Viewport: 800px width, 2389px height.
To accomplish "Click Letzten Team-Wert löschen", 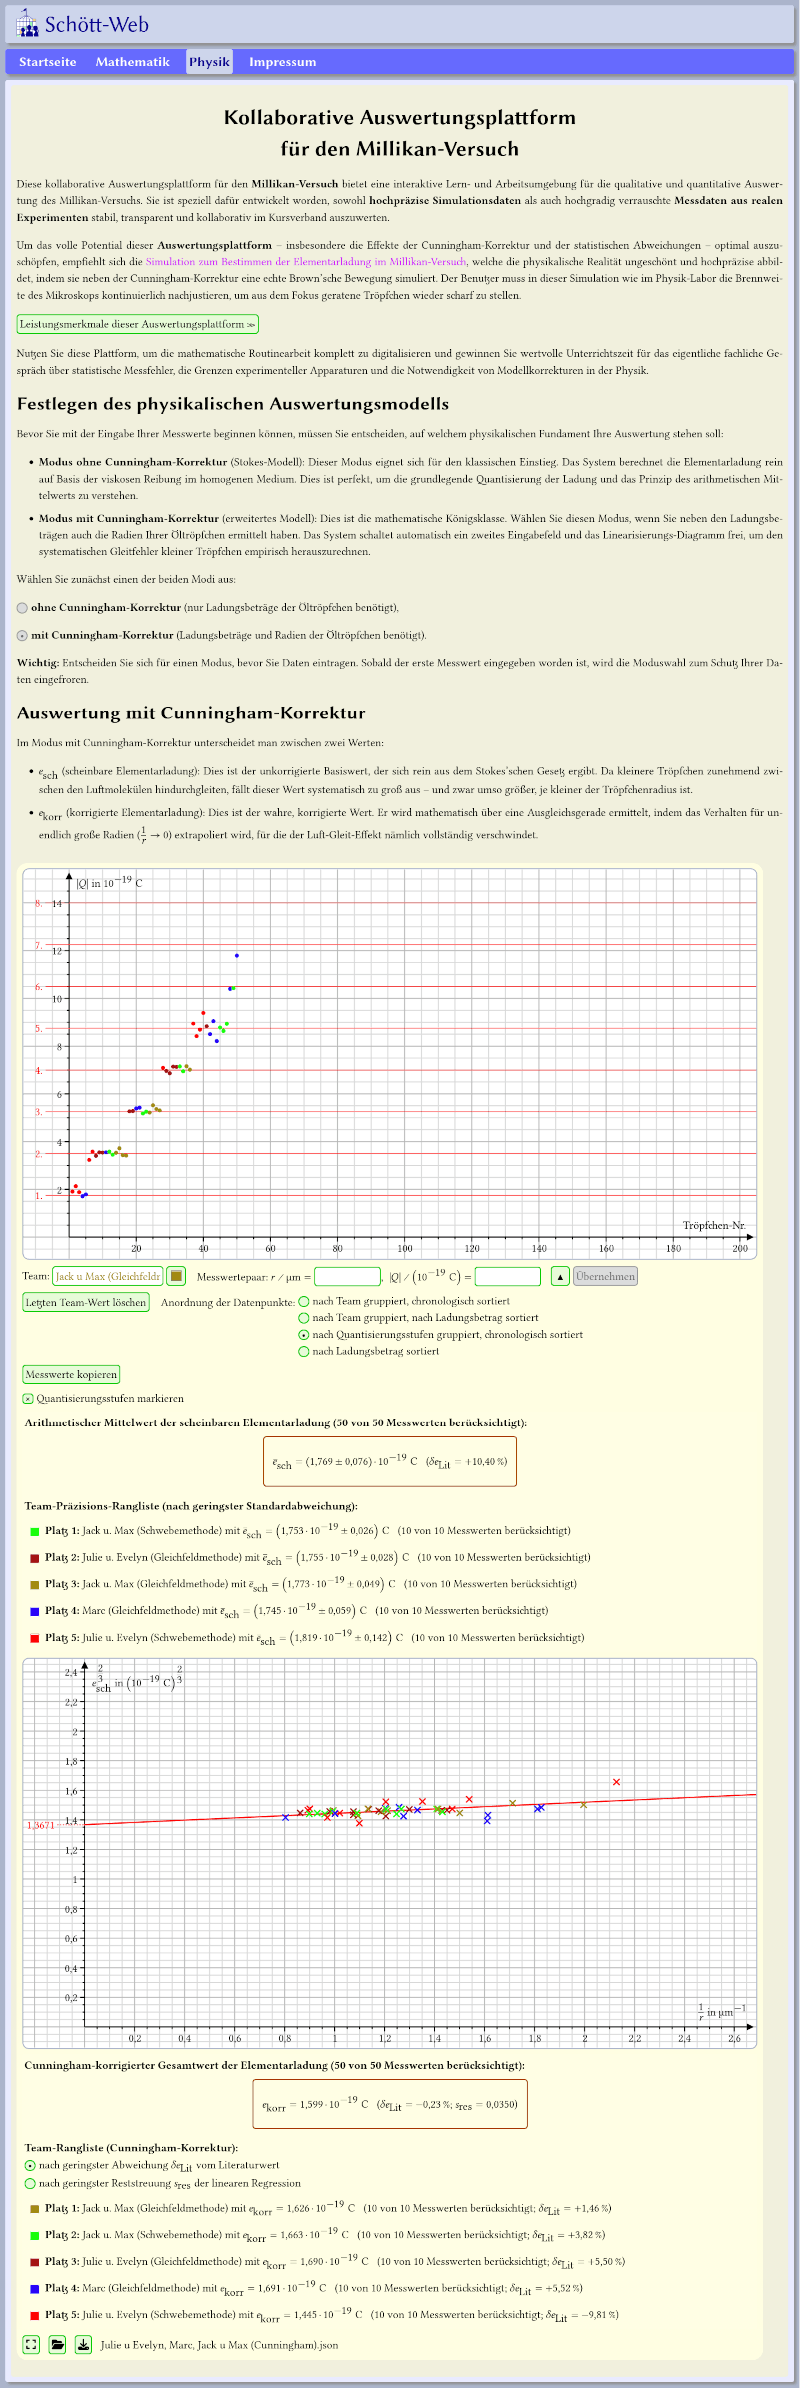I will 86,1302.
